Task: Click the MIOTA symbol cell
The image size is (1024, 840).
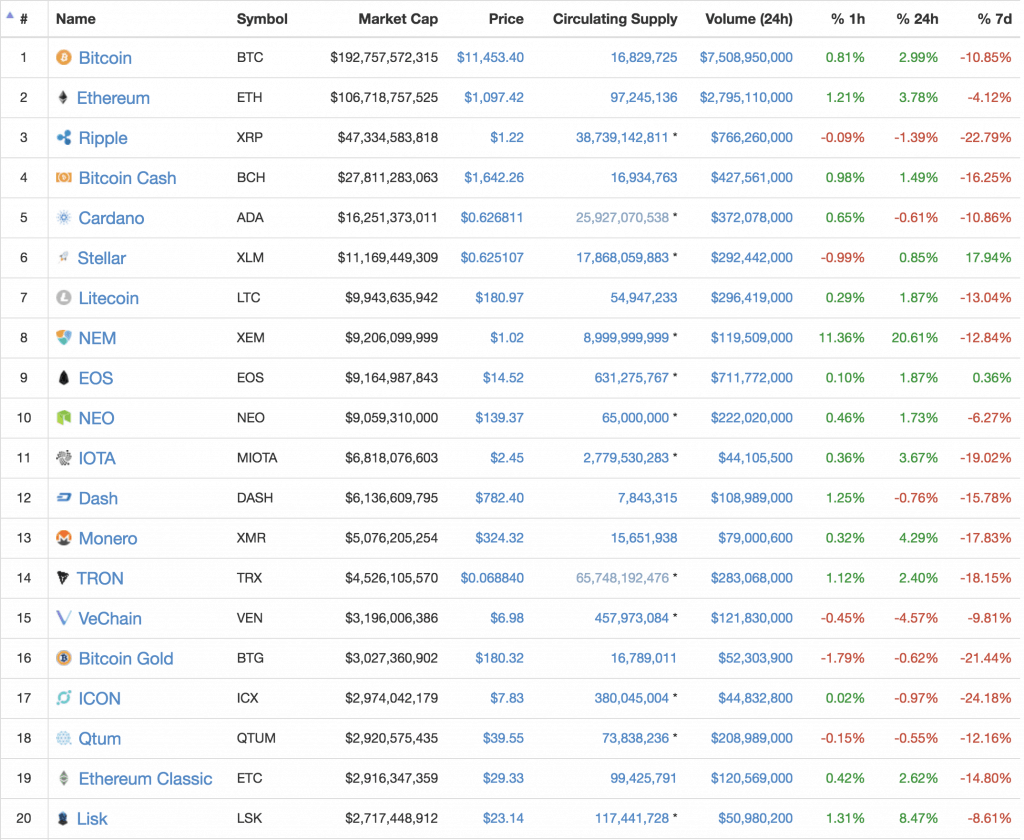Action: coord(257,458)
